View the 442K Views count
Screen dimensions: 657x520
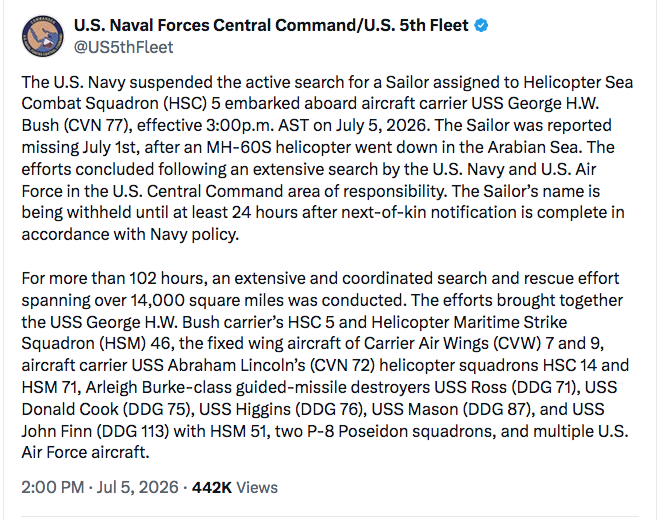235,487
